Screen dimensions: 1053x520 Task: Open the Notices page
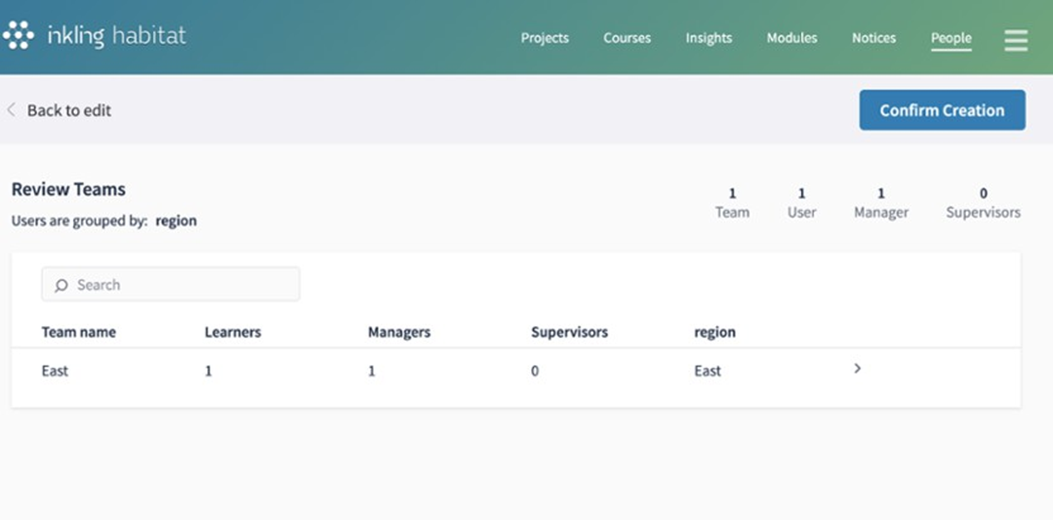(873, 38)
